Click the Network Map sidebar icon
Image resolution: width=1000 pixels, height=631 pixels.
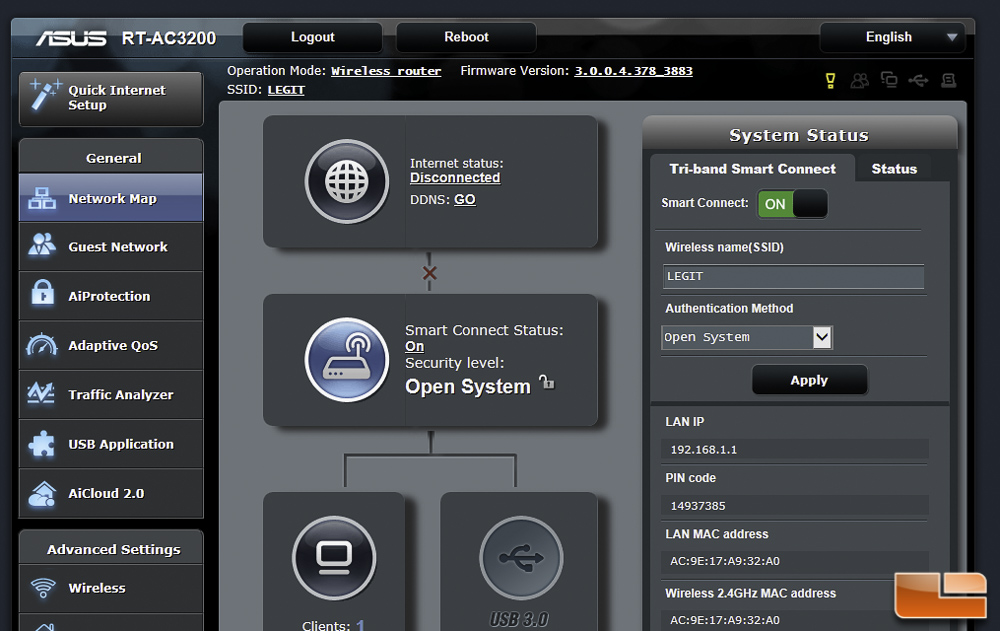(x=42, y=198)
